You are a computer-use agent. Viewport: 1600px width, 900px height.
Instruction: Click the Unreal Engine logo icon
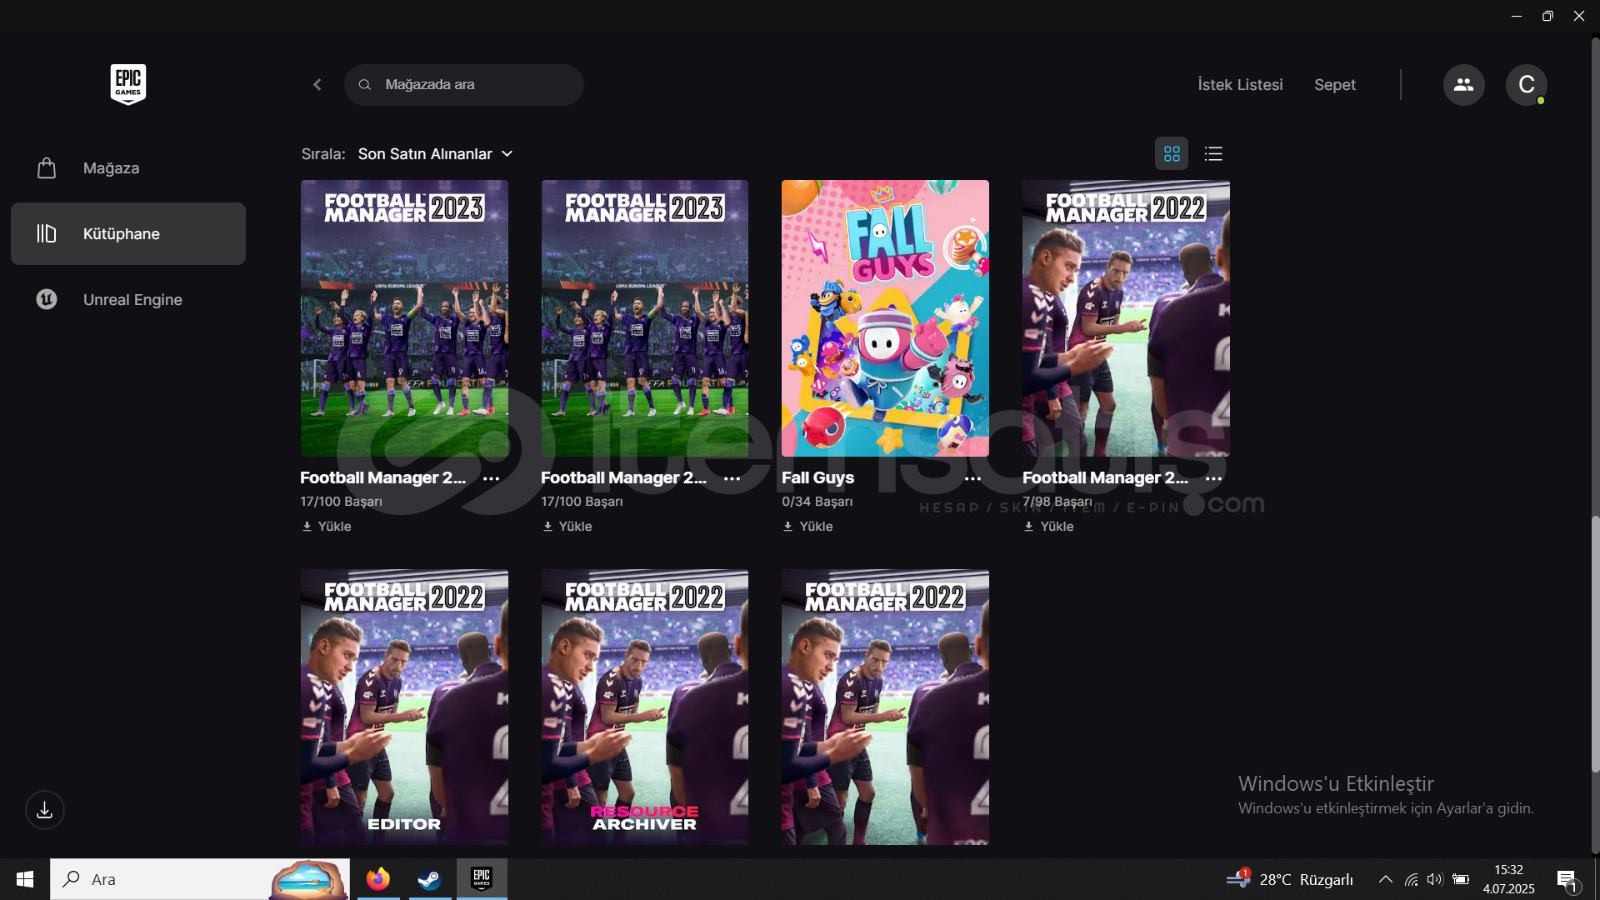46,299
